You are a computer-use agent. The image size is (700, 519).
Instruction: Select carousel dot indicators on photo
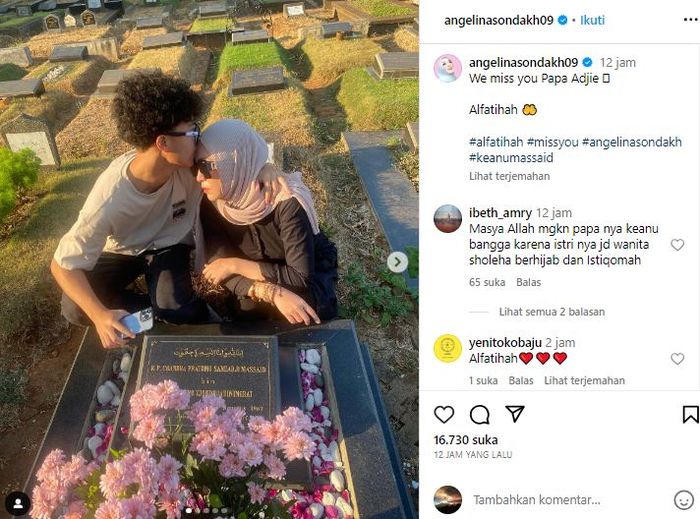(x=210, y=510)
